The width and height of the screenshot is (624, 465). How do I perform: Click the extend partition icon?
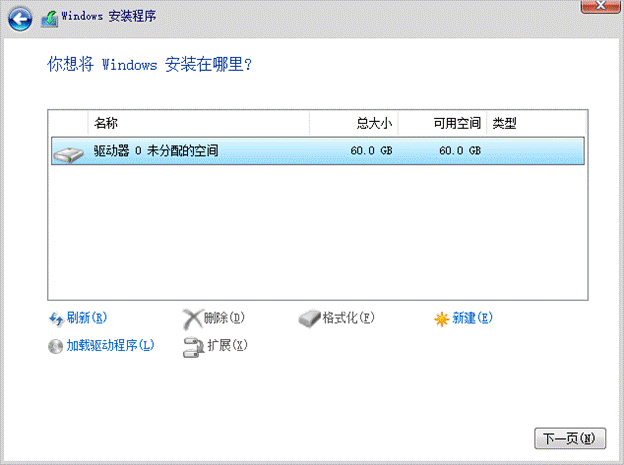[193, 347]
